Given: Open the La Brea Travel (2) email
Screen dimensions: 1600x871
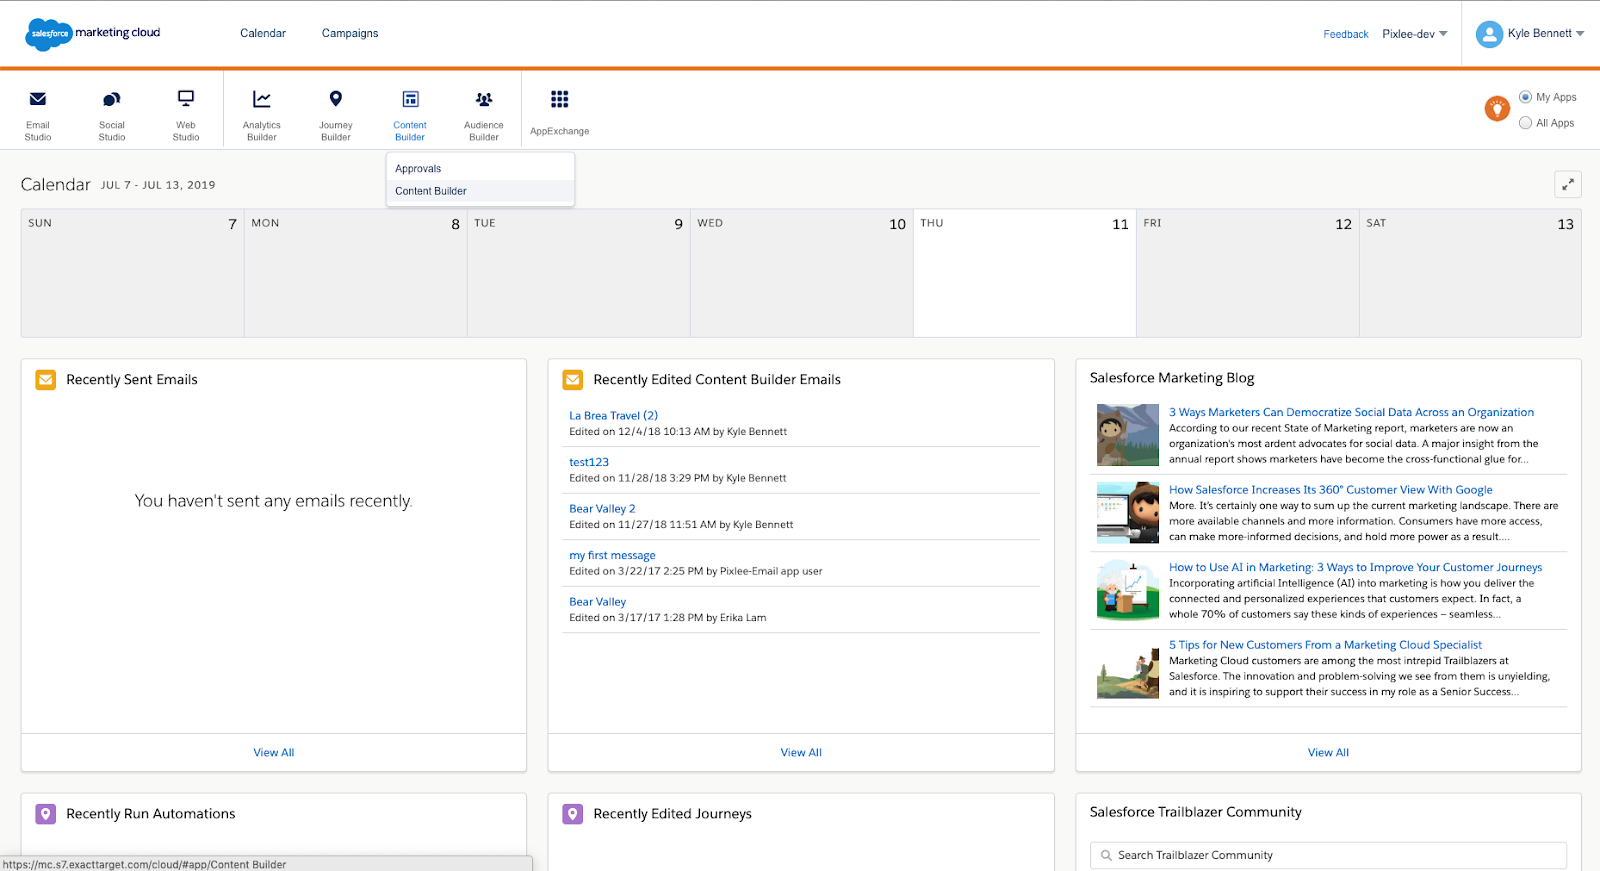Looking at the screenshot, I should coord(613,416).
